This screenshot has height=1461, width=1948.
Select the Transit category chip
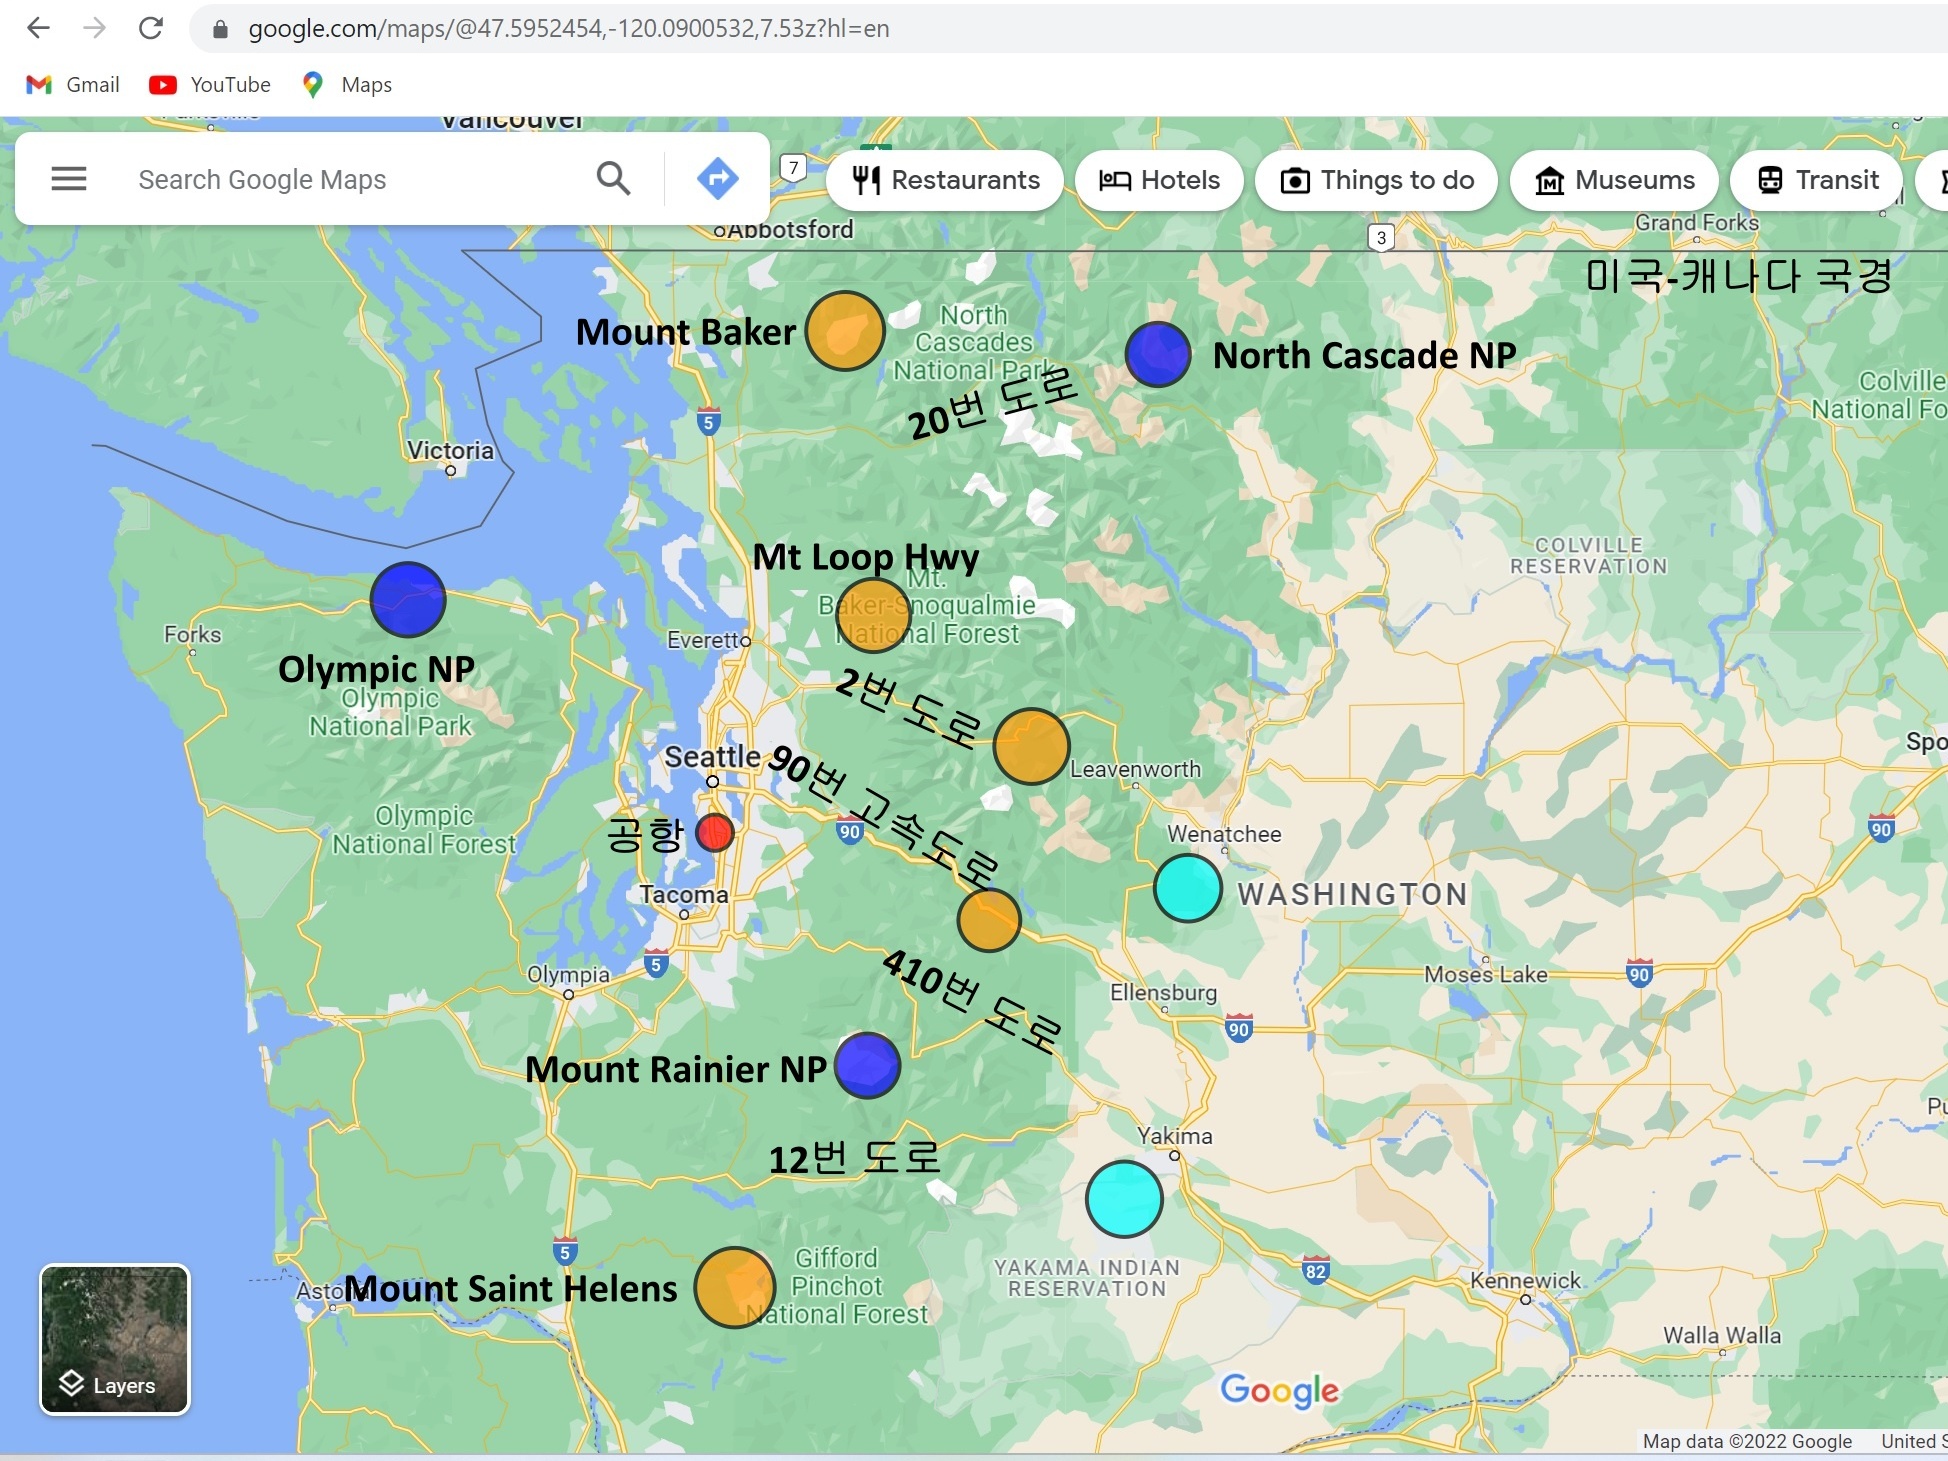click(x=1818, y=180)
